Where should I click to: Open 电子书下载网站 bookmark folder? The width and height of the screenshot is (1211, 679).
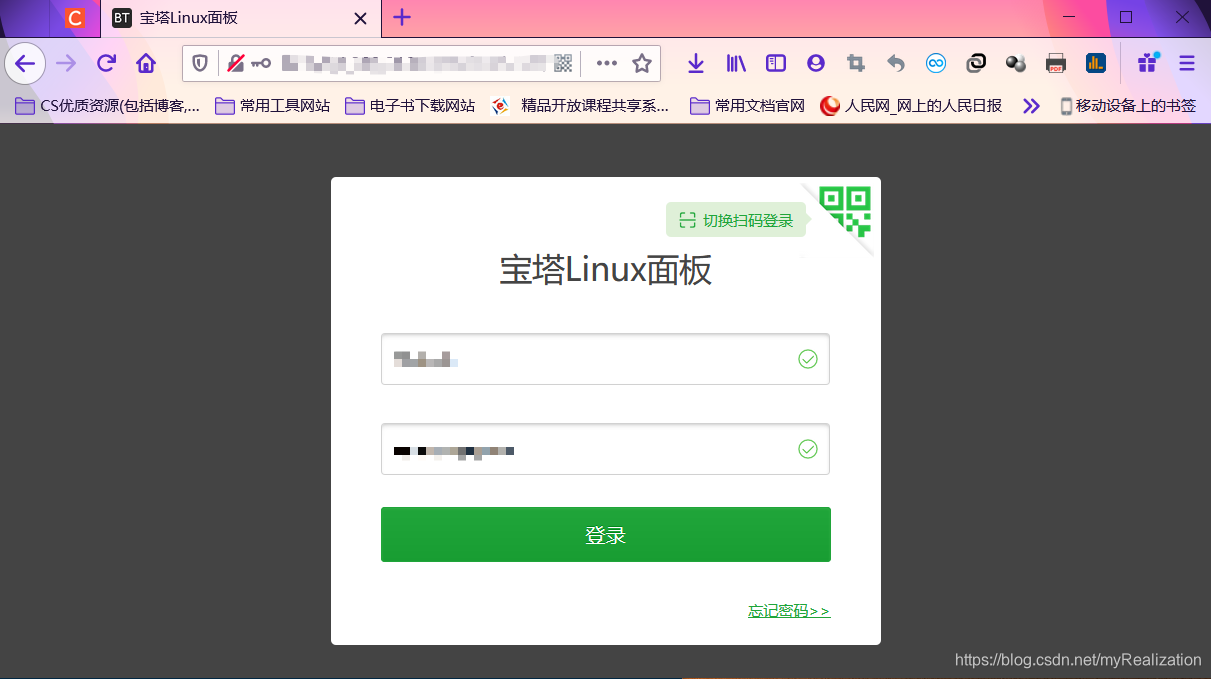coord(410,105)
